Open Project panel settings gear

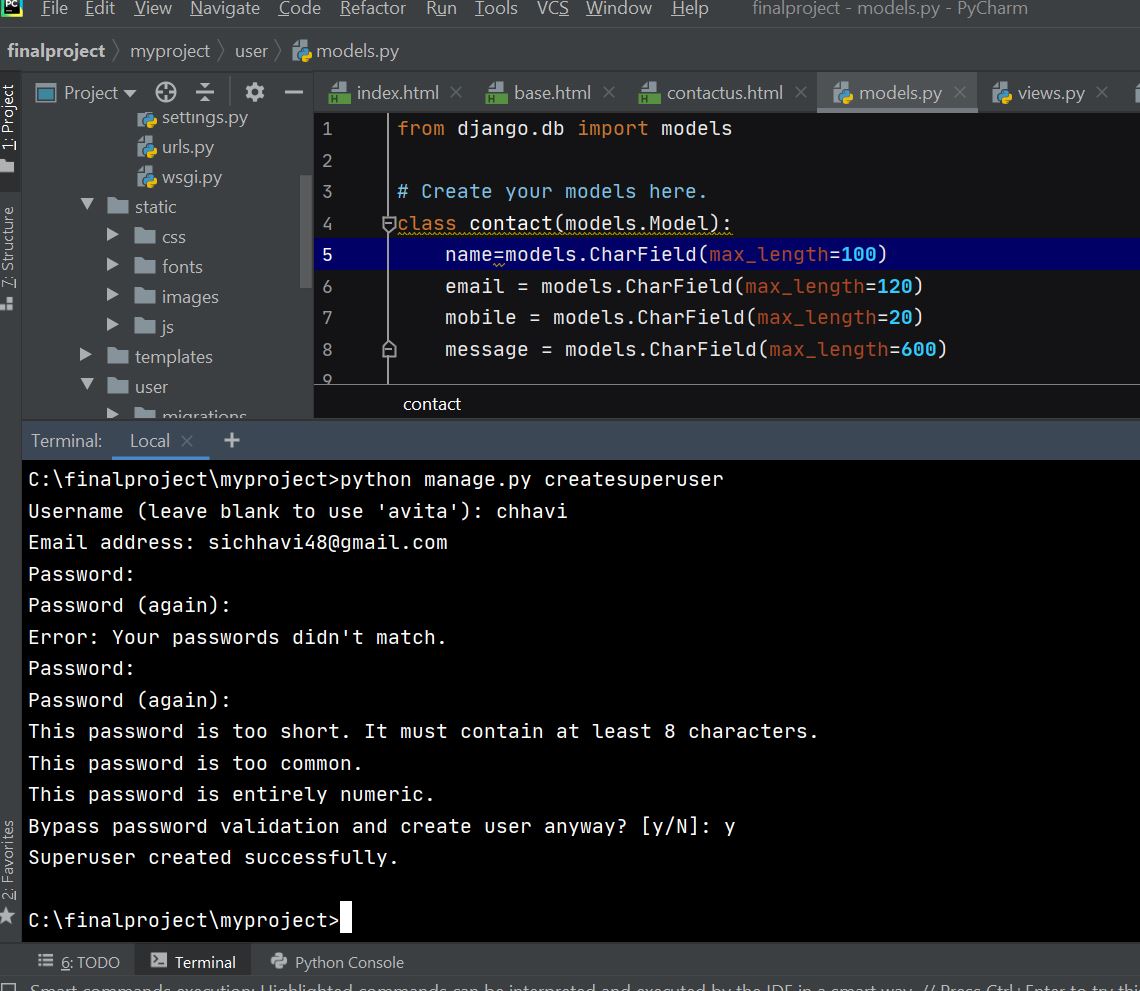pyautogui.click(x=254, y=92)
